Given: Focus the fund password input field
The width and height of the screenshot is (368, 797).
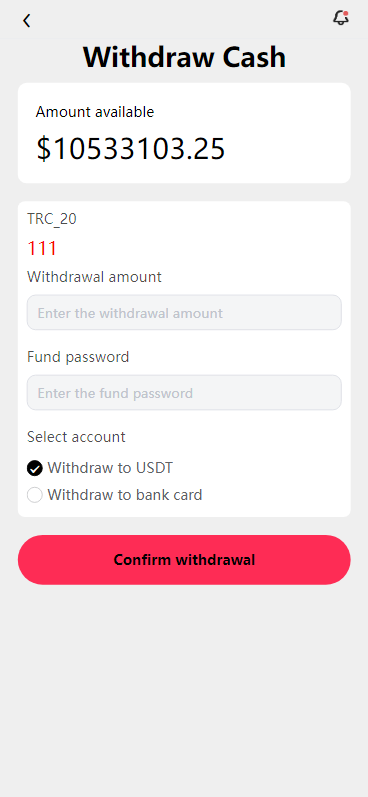Looking at the screenshot, I should [x=184, y=393].
